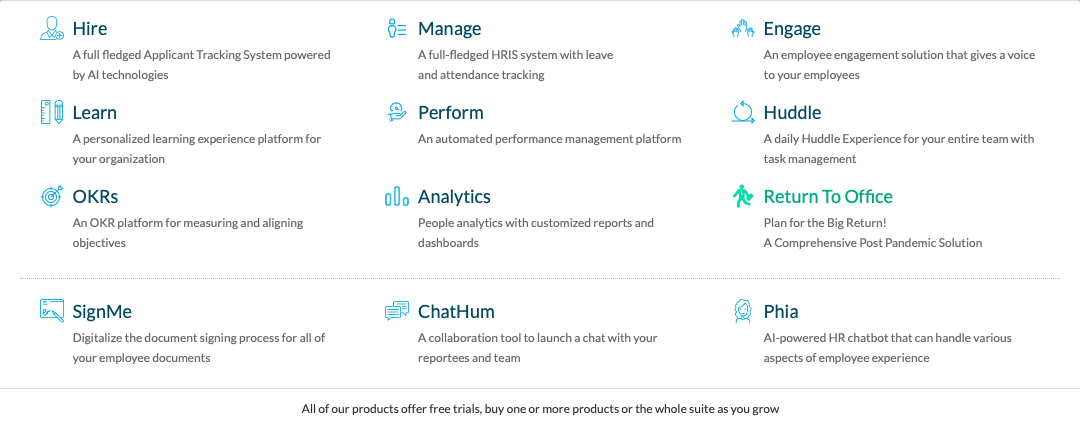Click the Learn description about personalized learning

tap(197, 148)
